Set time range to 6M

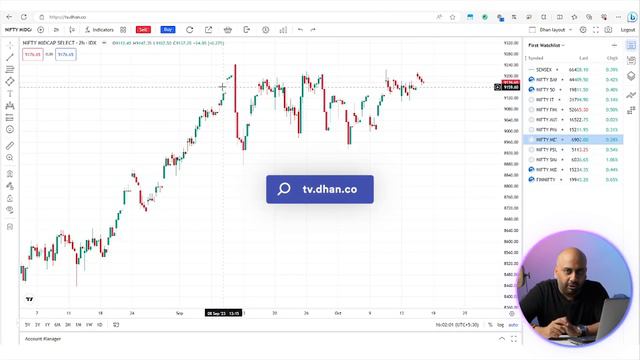(x=57, y=325)
